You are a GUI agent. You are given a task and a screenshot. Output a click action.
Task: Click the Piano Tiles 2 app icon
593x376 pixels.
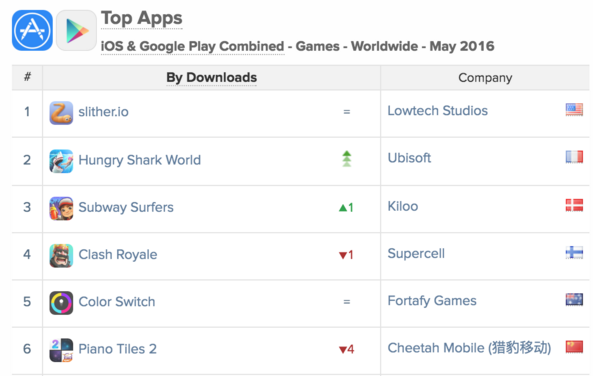61,350
